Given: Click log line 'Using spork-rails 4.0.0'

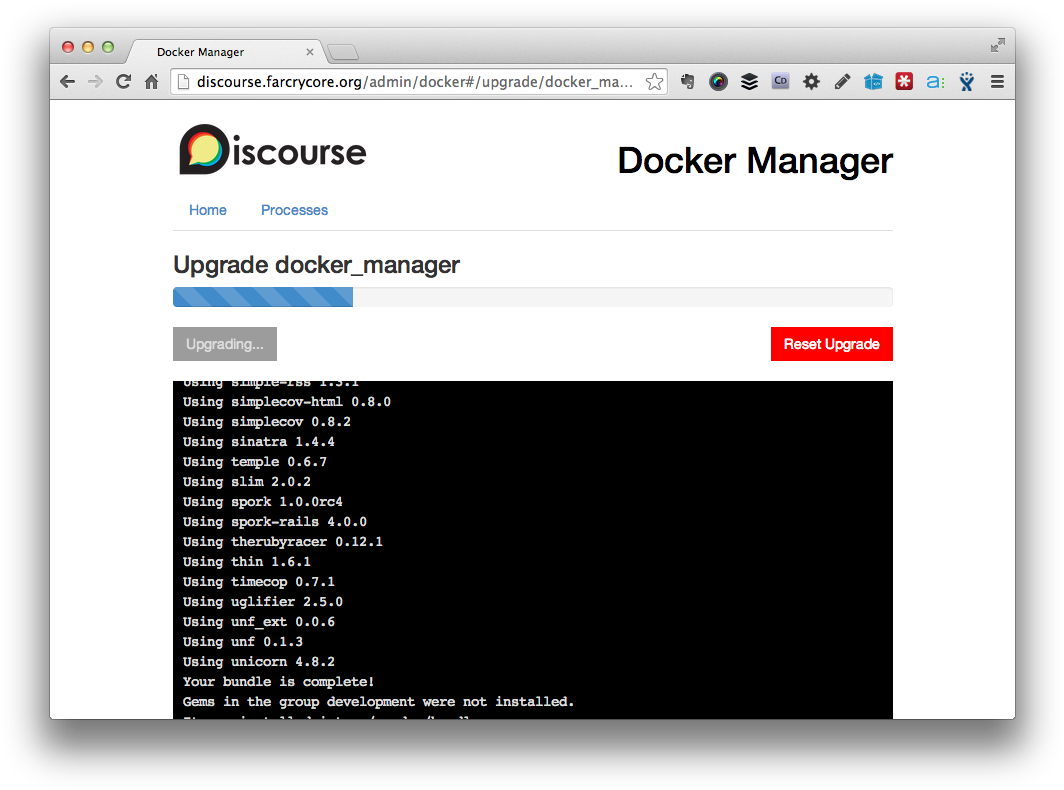Looking at the screenshot, I should 275,522.
